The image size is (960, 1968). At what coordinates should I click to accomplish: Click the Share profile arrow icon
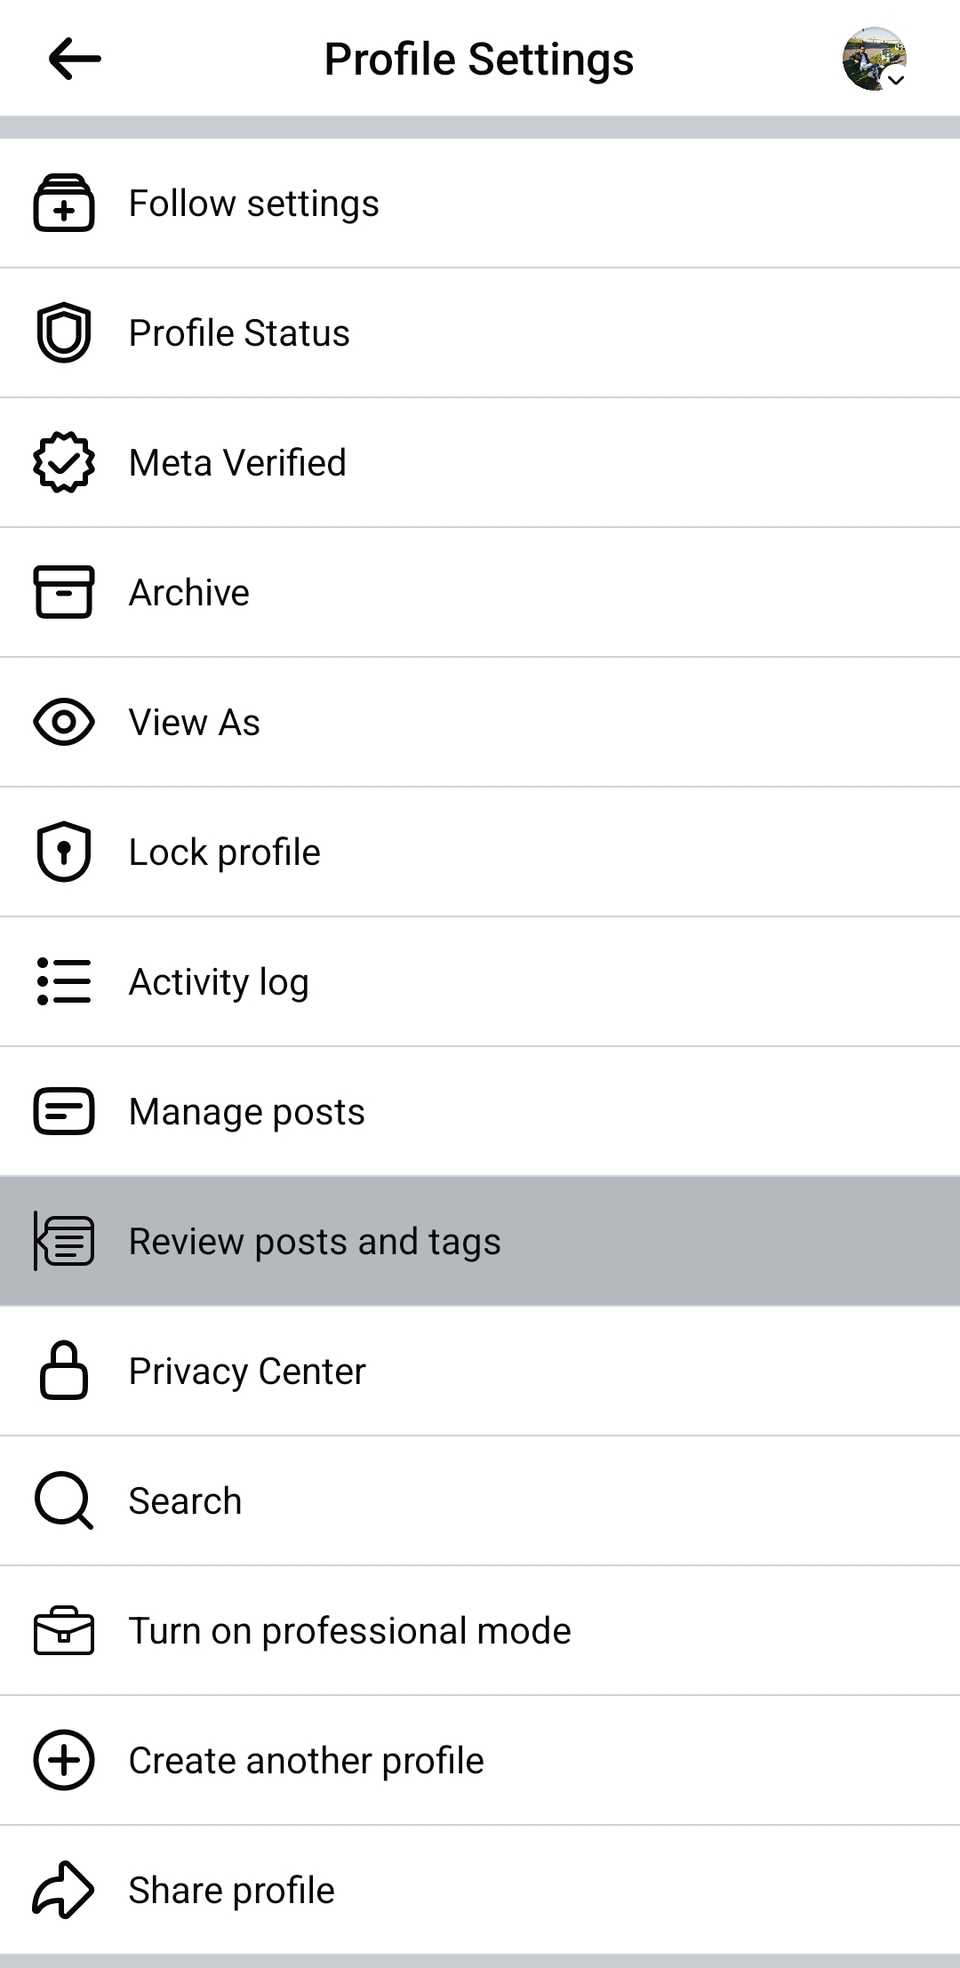(64, 1890)
